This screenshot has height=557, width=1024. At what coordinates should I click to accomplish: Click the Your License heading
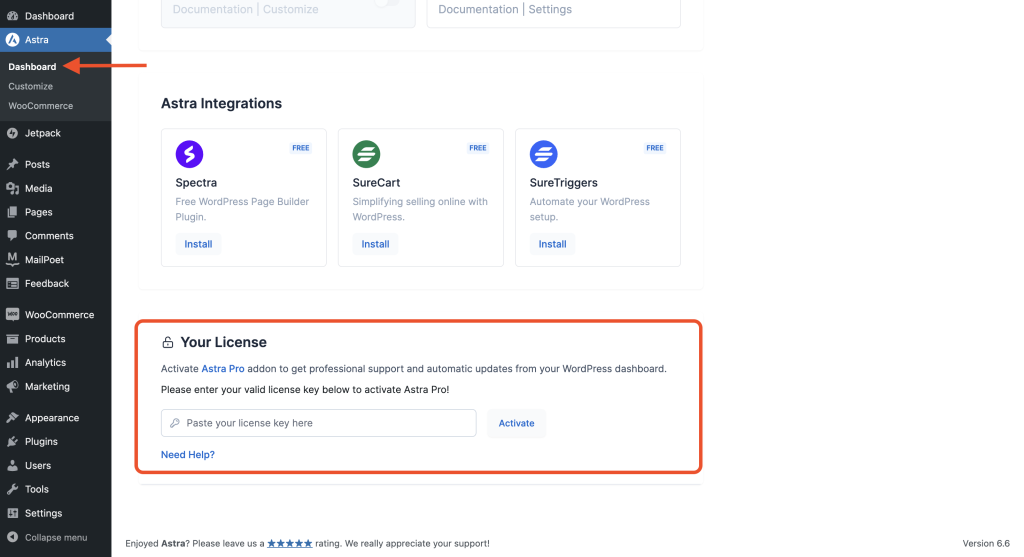pyautogui.click(x=223, y=342)
